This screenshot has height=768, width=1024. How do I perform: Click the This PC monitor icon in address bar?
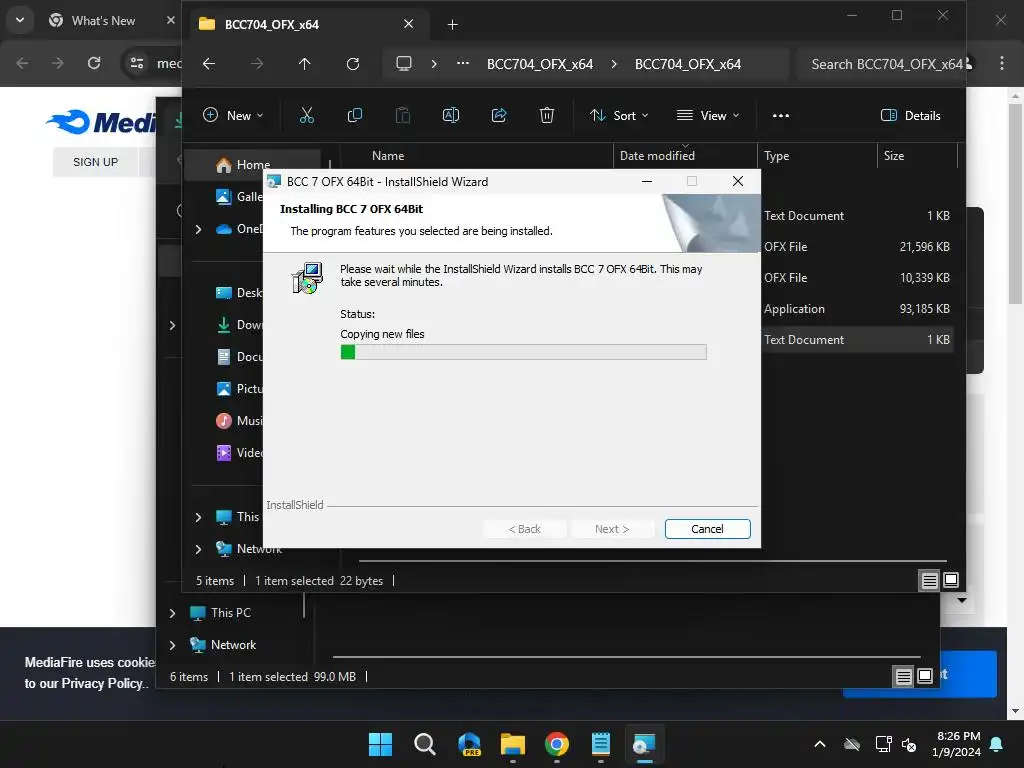[404, 63]
